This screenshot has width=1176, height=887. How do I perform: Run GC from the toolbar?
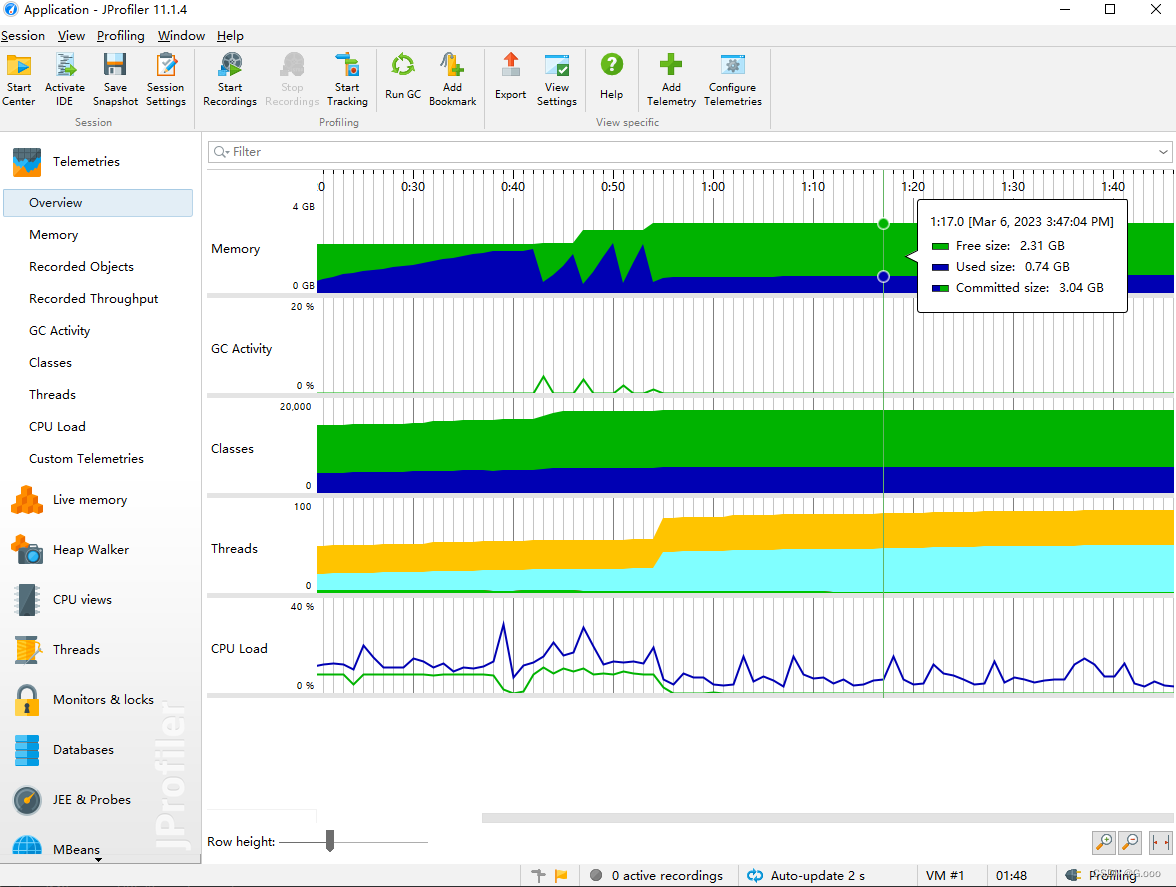pyautogui.click(x=403, y=76)
